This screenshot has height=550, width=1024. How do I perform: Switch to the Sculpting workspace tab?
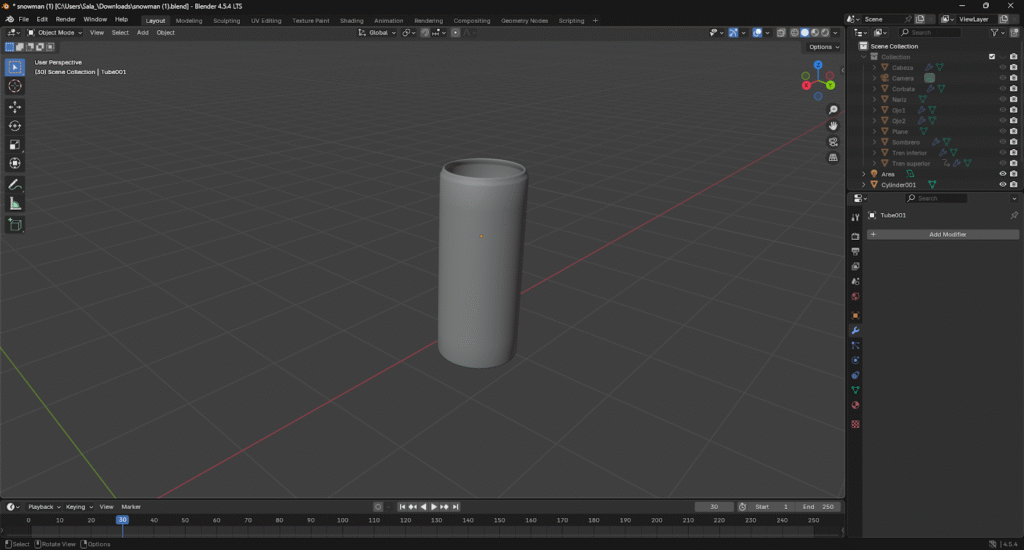click(x=227, y=20)
